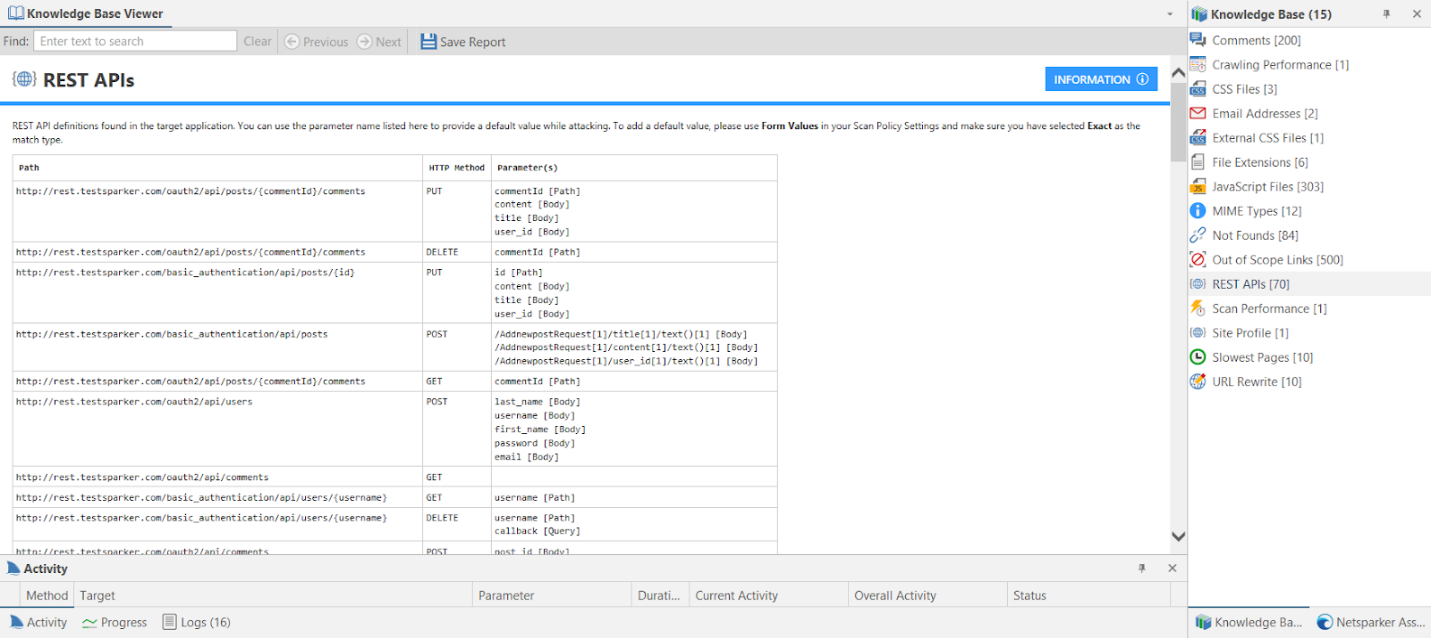Click the Out of Scope Links icon

point(1197,260)
